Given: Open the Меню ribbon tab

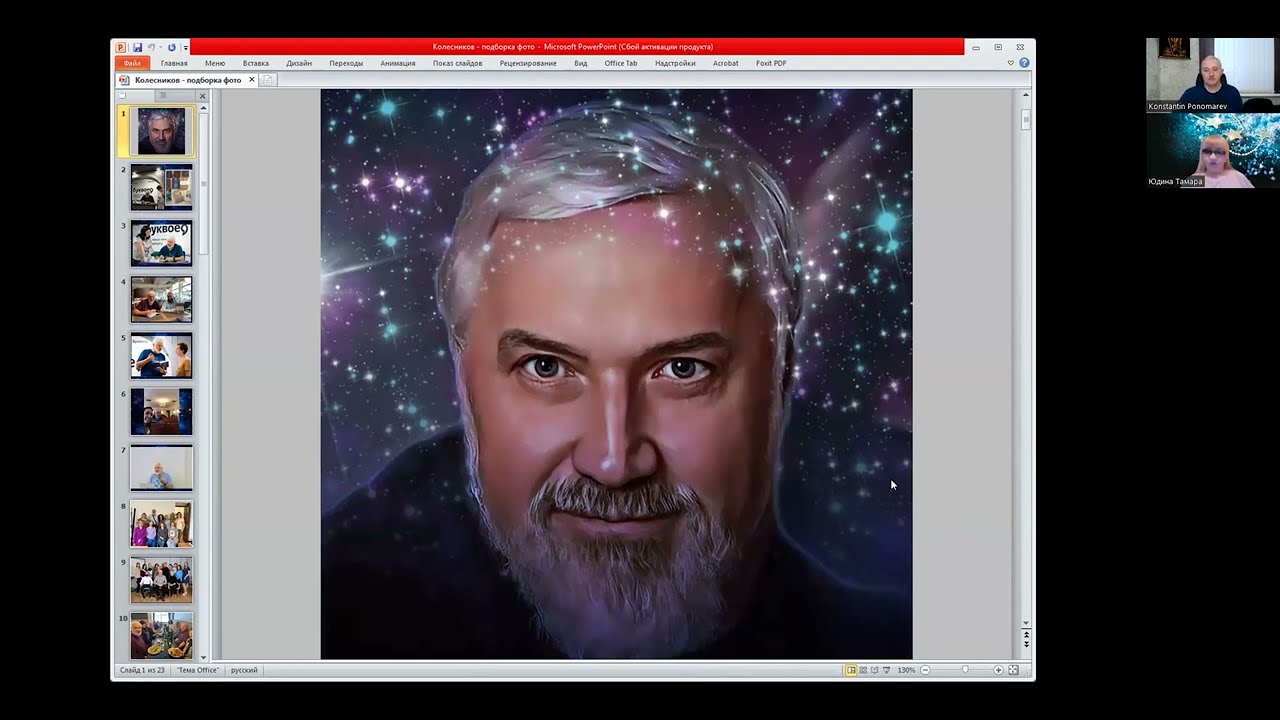Looking at the screenshot, I should pyautogui.click(x=215, y=63).
